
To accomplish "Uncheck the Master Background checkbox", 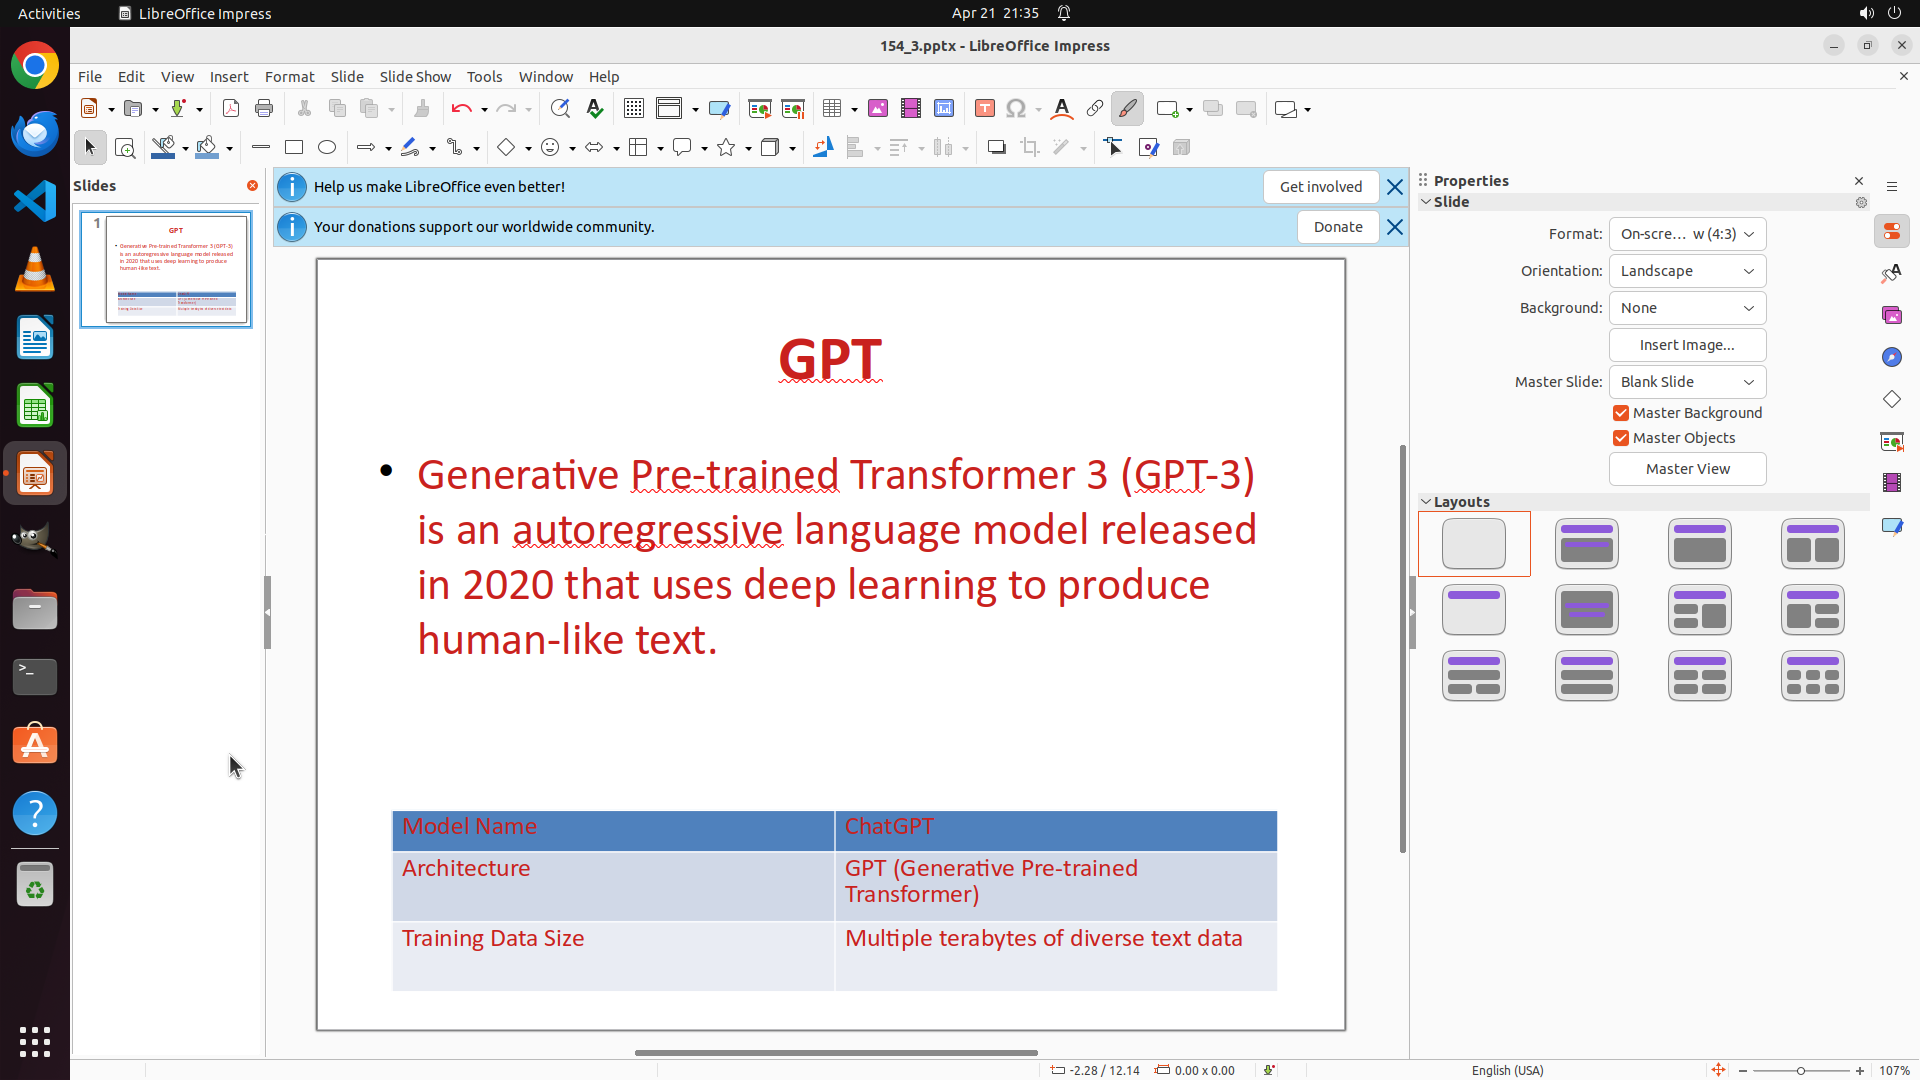I will (x=1621, y=413).
